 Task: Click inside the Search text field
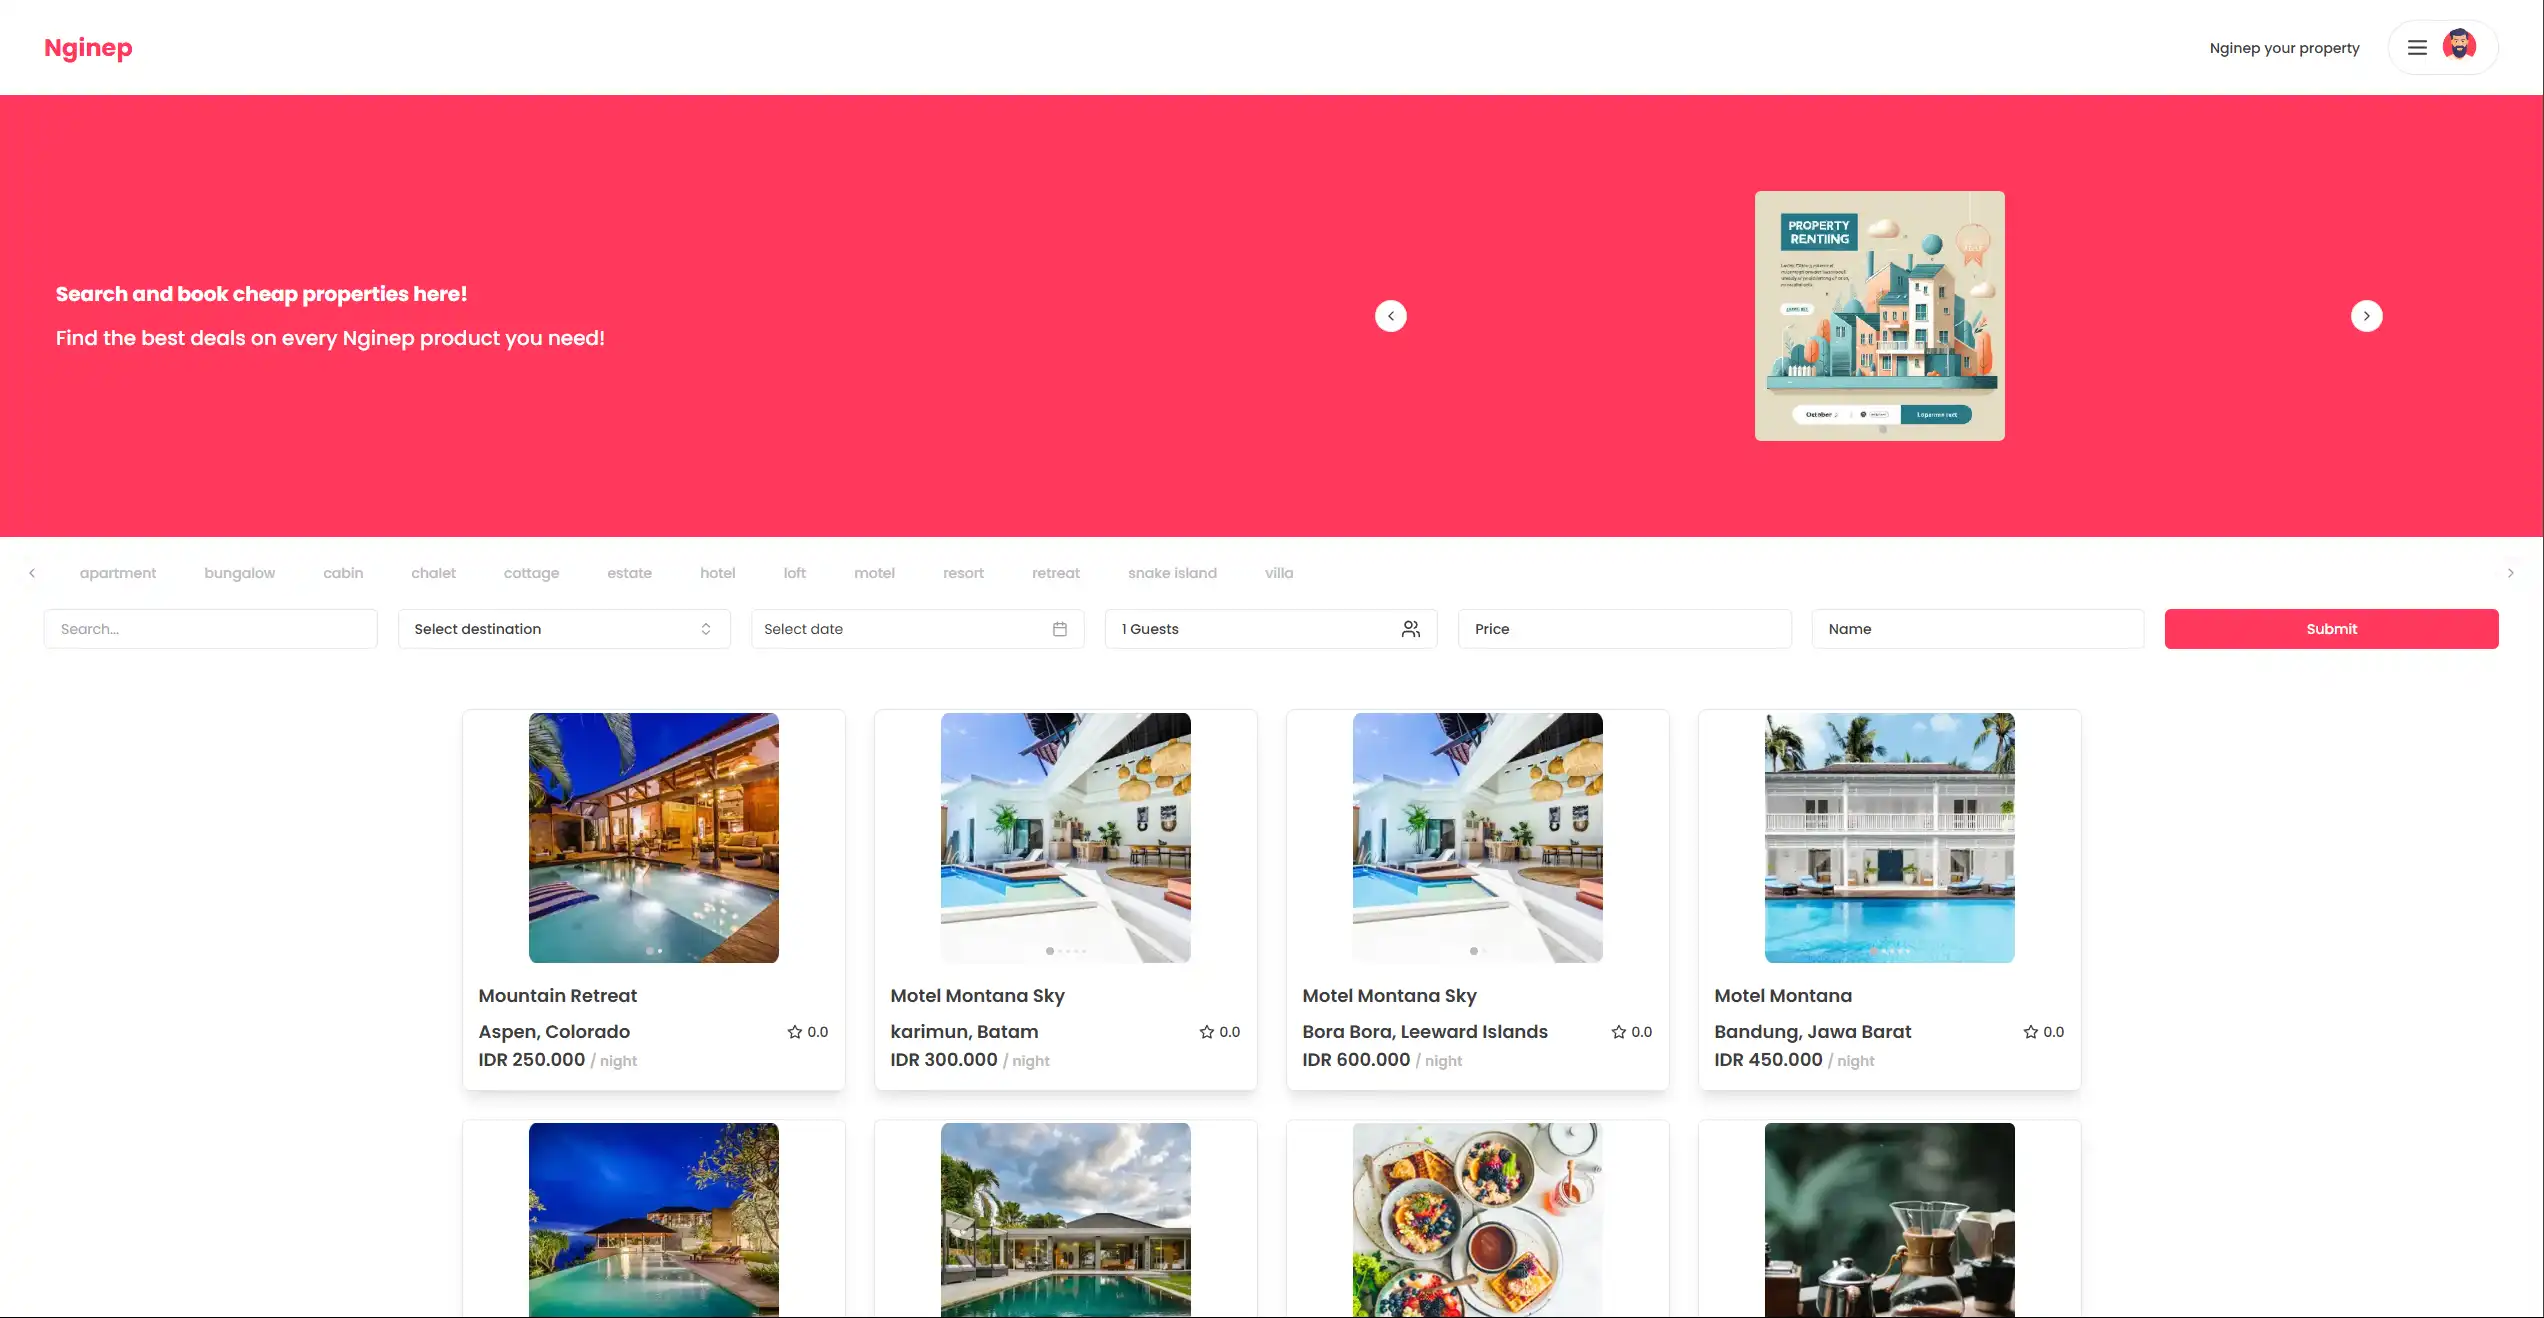[210, 629]
